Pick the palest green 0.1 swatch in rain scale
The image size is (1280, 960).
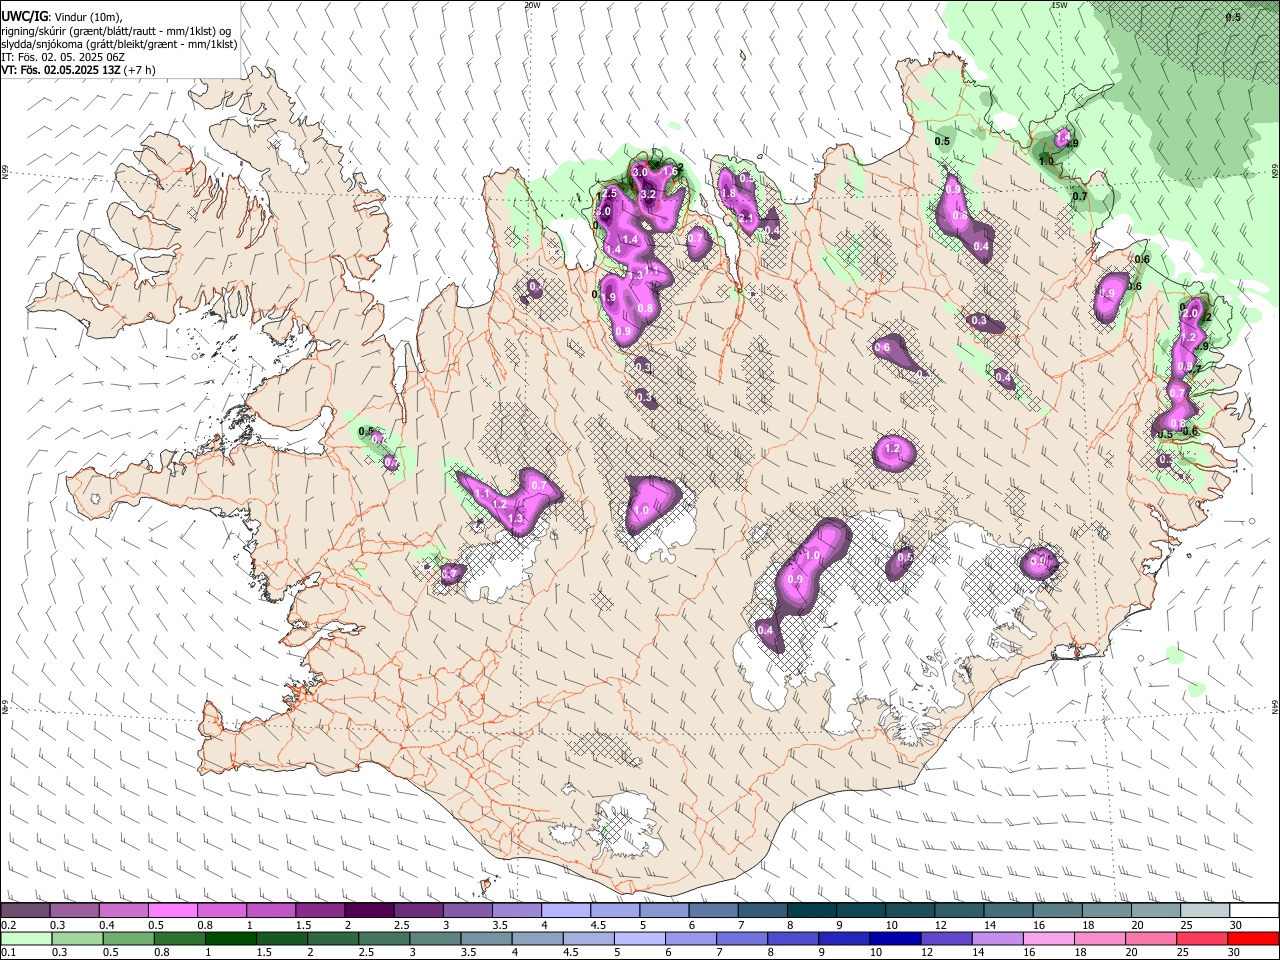click(27, 938)
